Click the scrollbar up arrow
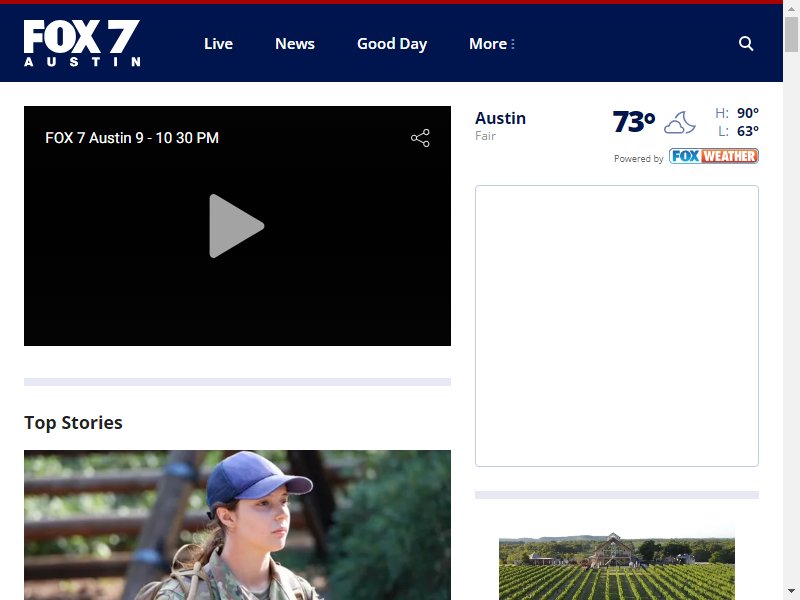 tap(791, 9)
